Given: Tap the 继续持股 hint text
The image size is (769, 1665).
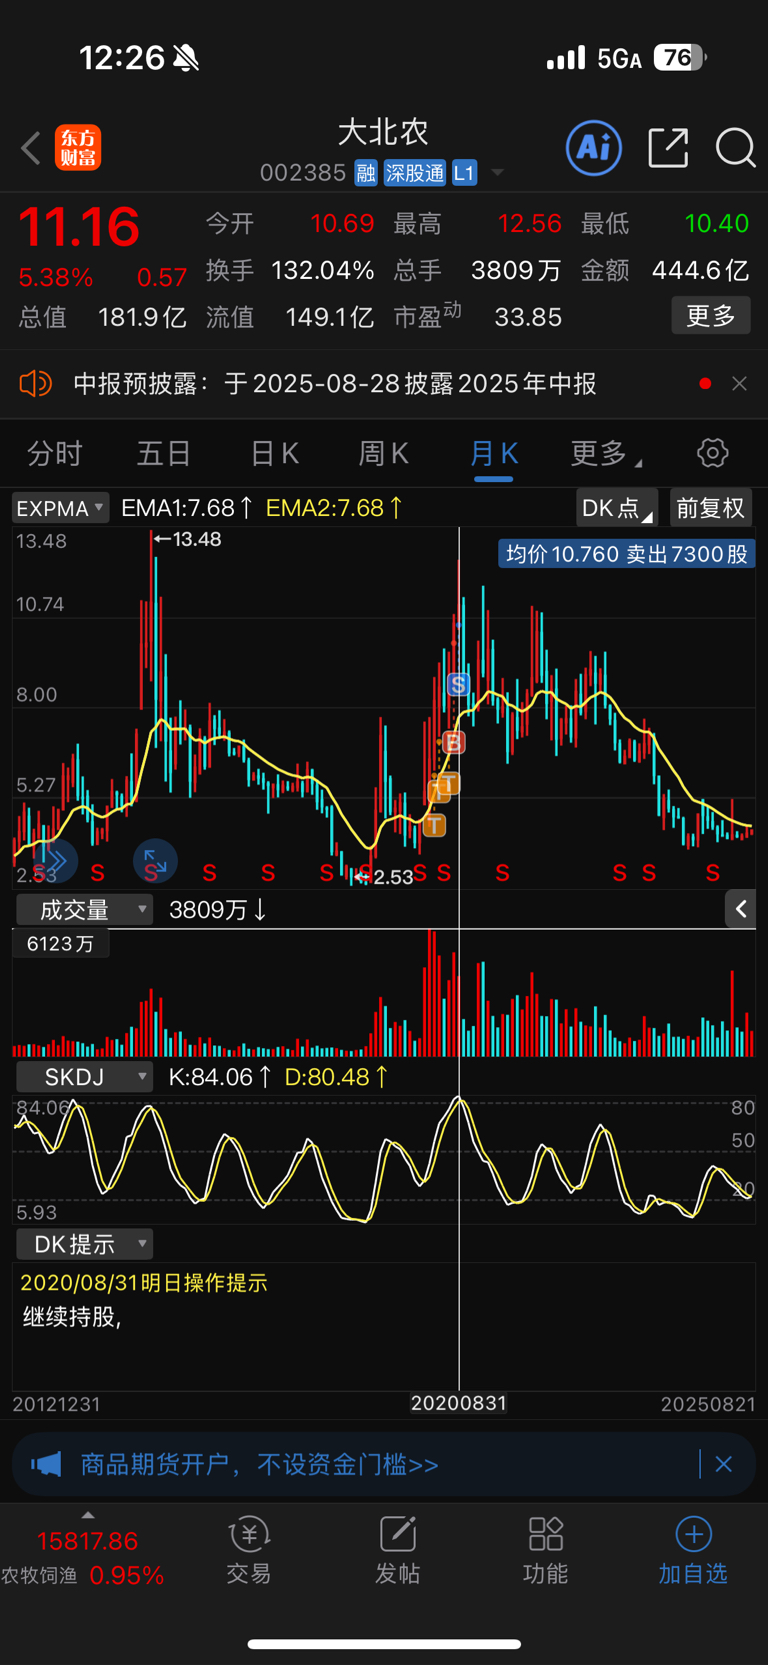Looking at the screenshot, I should pos(72,1317).
